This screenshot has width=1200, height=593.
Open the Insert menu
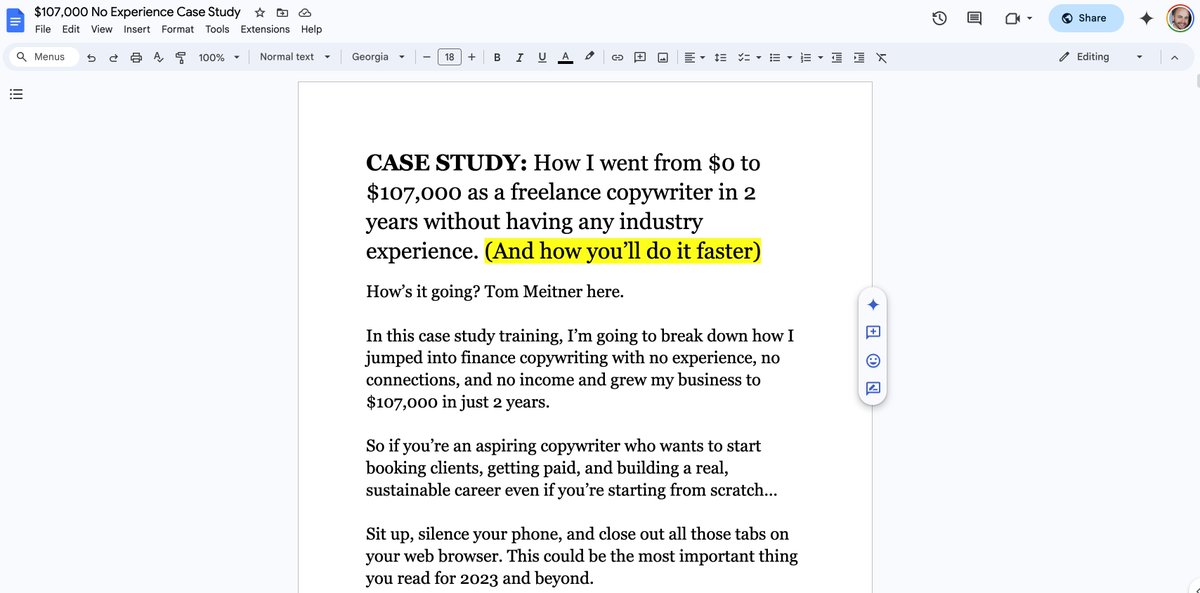[x=137, y=29]
